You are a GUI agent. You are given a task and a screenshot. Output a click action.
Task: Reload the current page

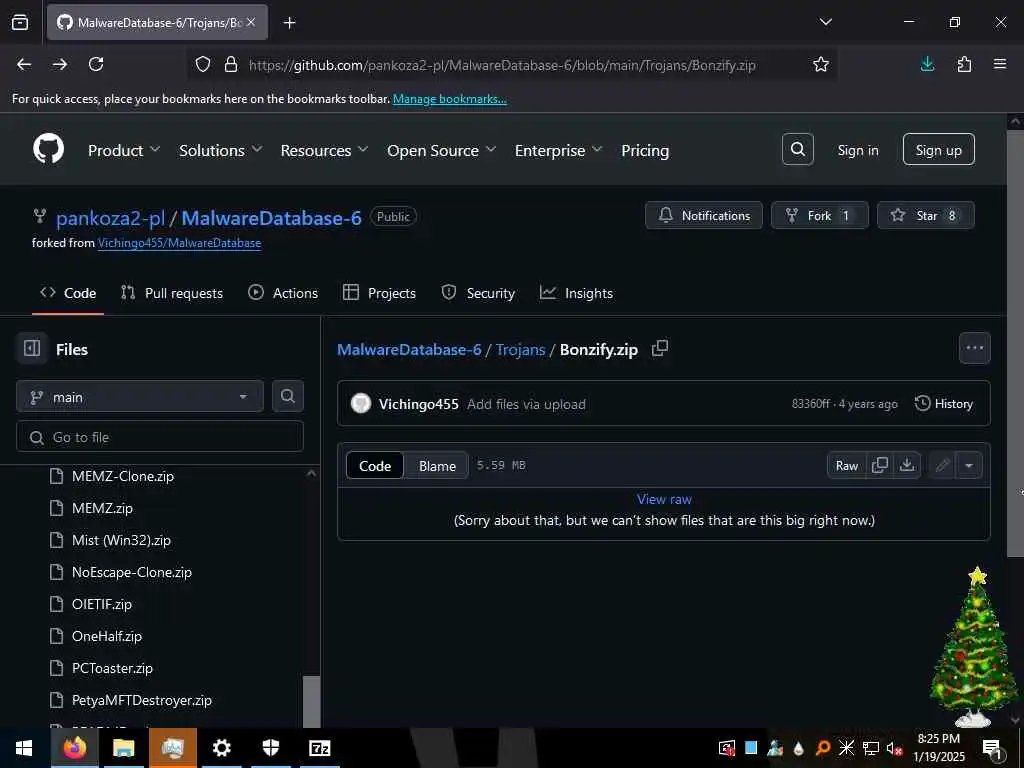tap(96, 64)
